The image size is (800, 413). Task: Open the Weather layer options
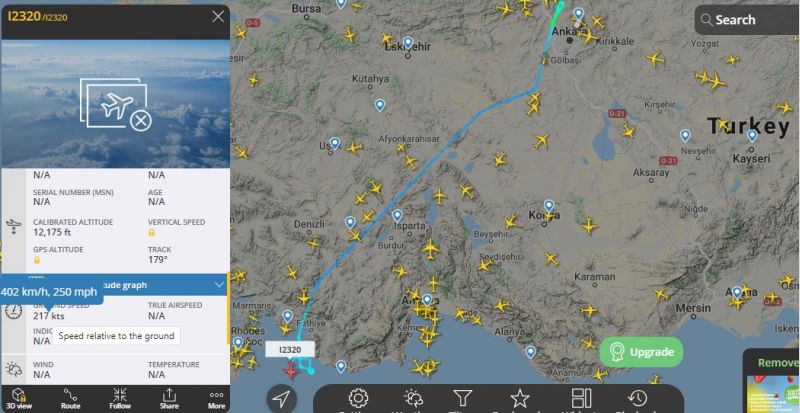click(x=413, y=399)
